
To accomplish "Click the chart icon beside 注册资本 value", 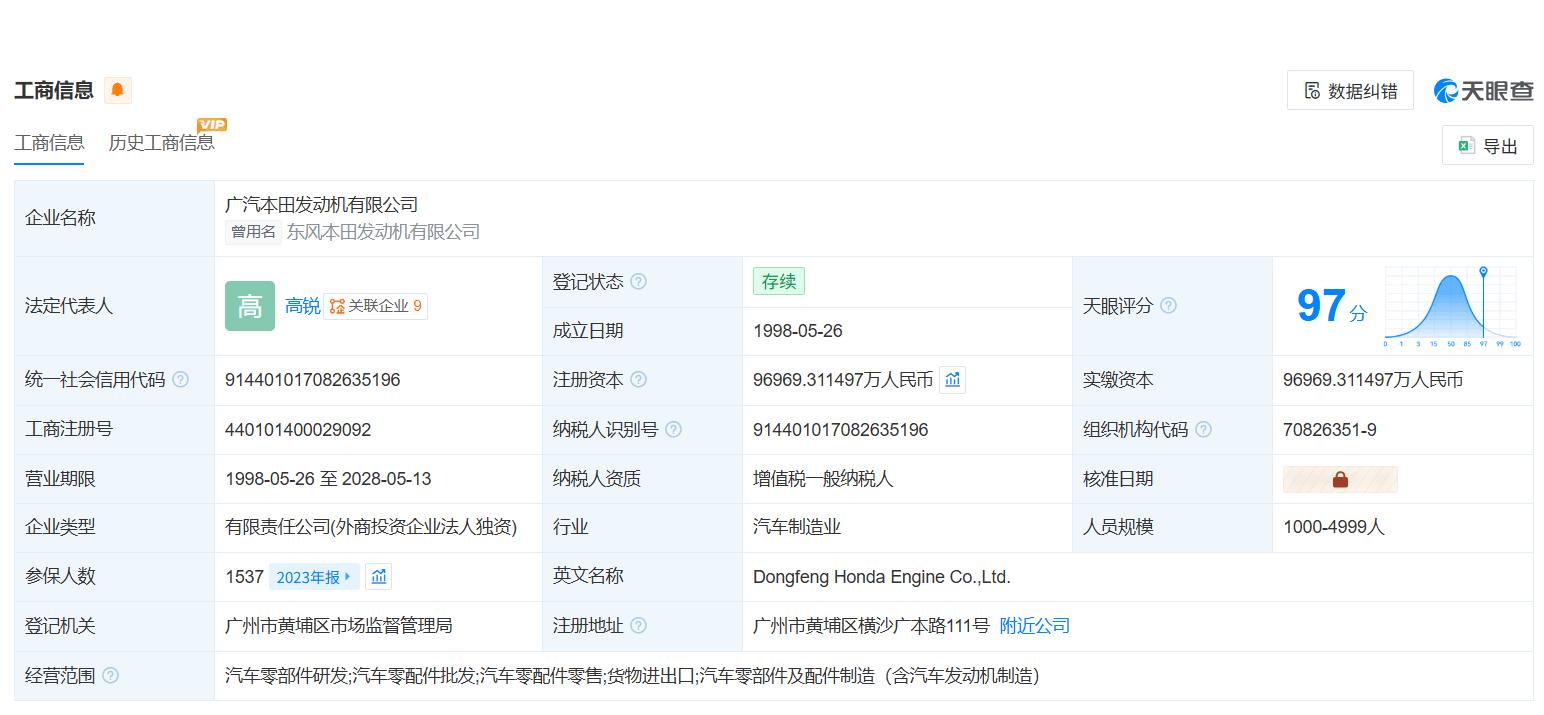I will tap(952, 380).
